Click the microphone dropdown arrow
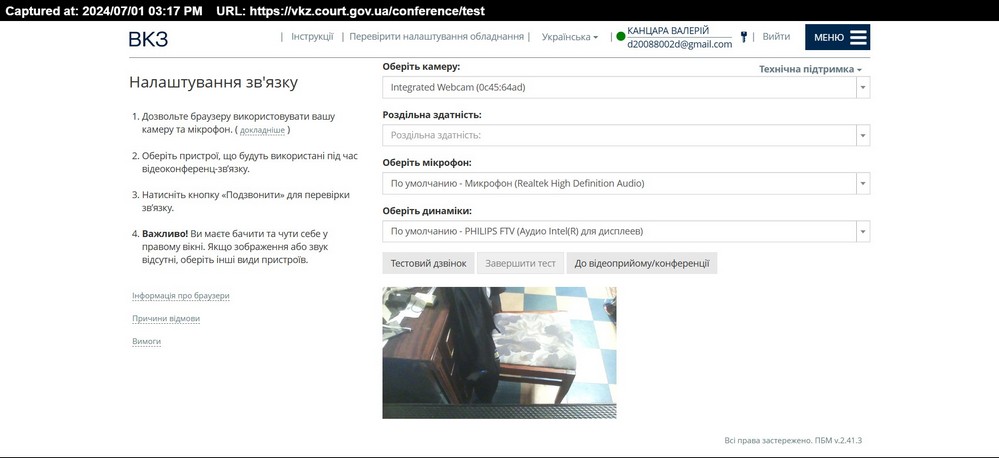 [x=863, y=183]
